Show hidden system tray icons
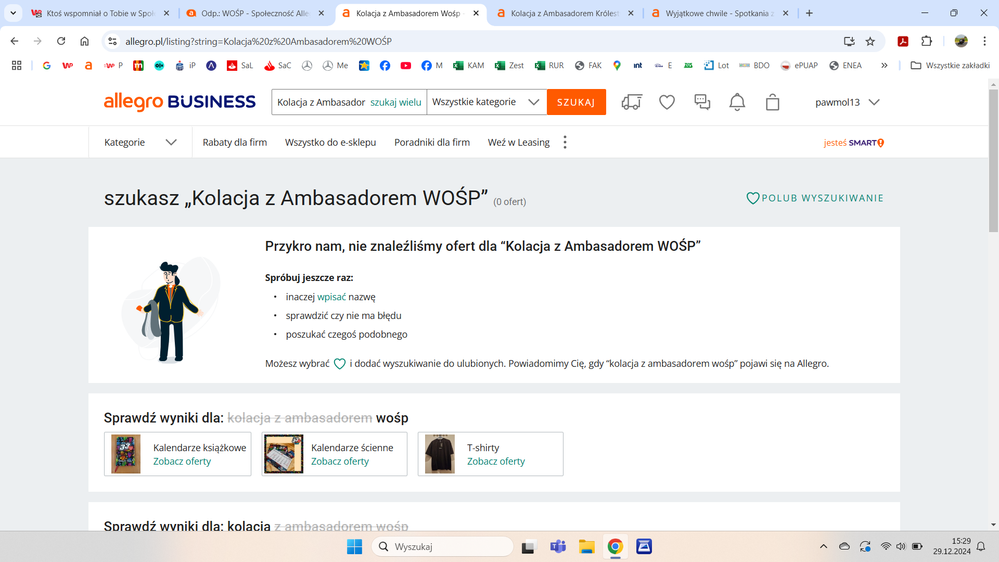The width and height of the screenshot is (999, 562). (823, 546)
